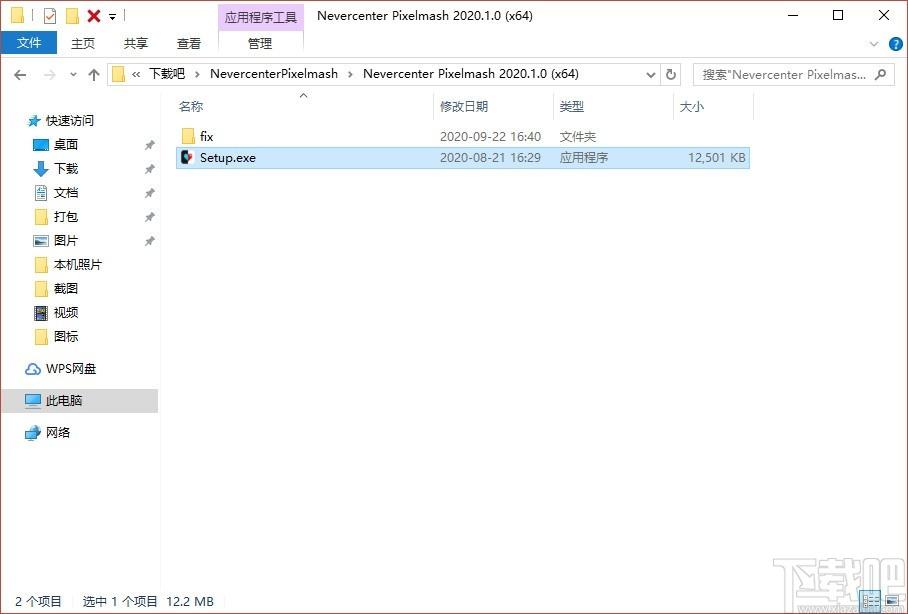This screenshot has height=614, width=908.
Task: Switch to the 主页 ribbon tab
Action: [83, 43]
